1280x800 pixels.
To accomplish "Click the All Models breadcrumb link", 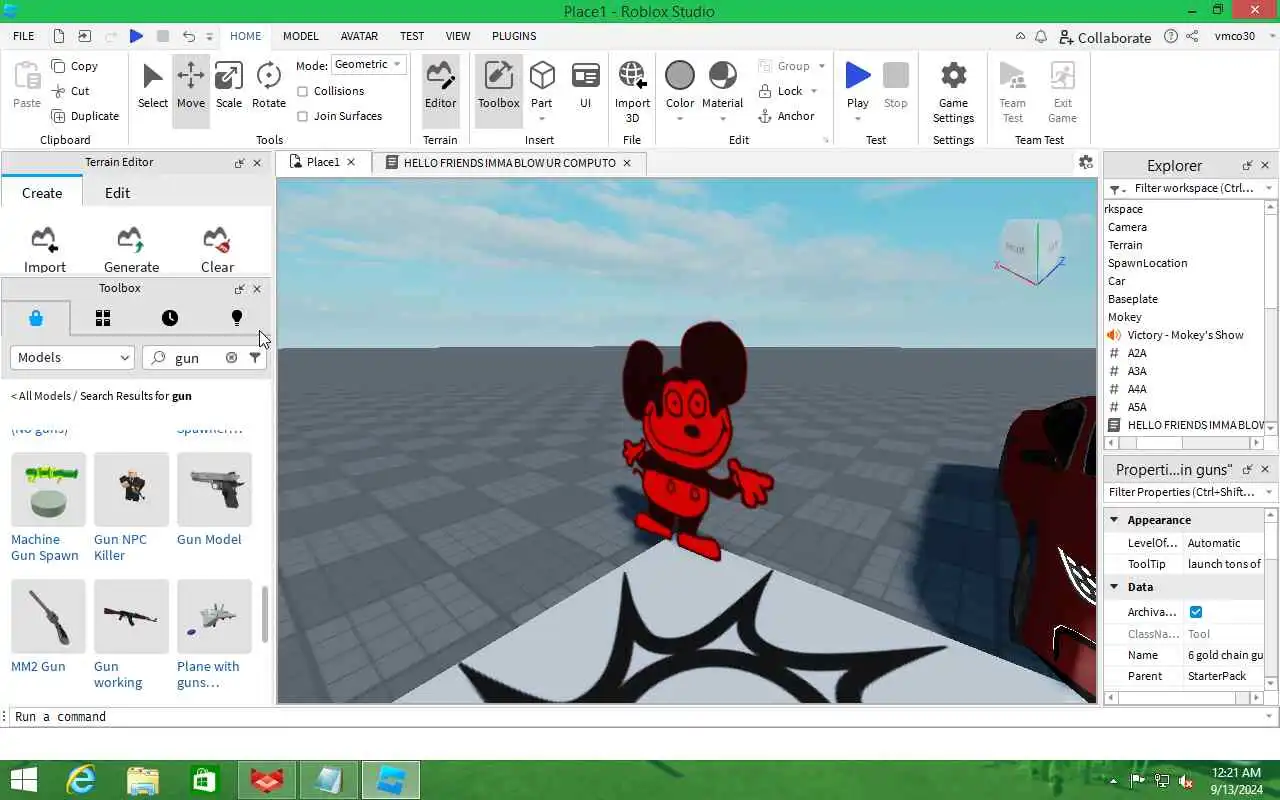I will 41,396.
